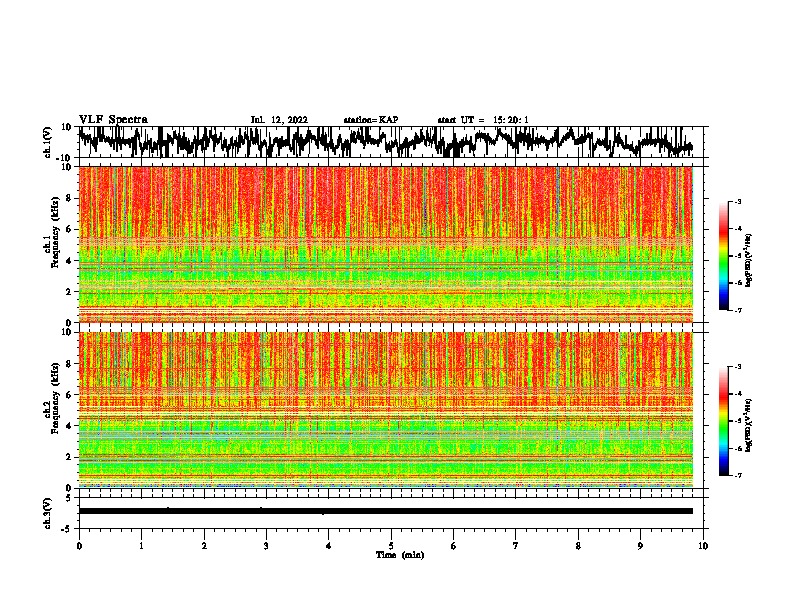Click inside the ch.2 spectrogram panel
Image resolution: width=792 pixels, height=612 pixels.
coord(386,410)
